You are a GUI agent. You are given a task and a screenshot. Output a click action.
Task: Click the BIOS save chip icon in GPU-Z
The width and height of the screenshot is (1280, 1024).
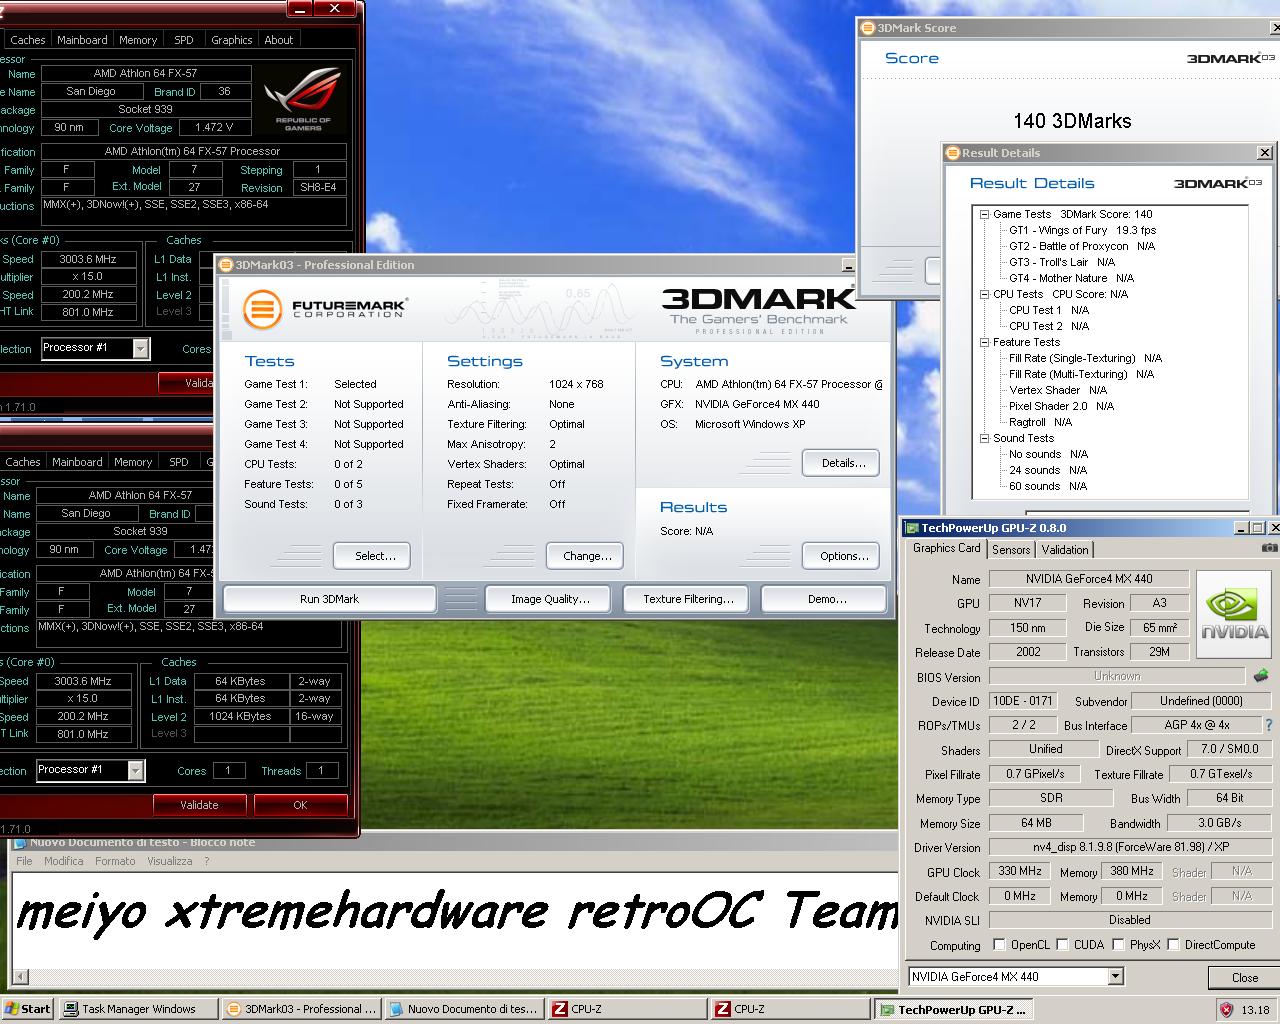[1261, 676]
